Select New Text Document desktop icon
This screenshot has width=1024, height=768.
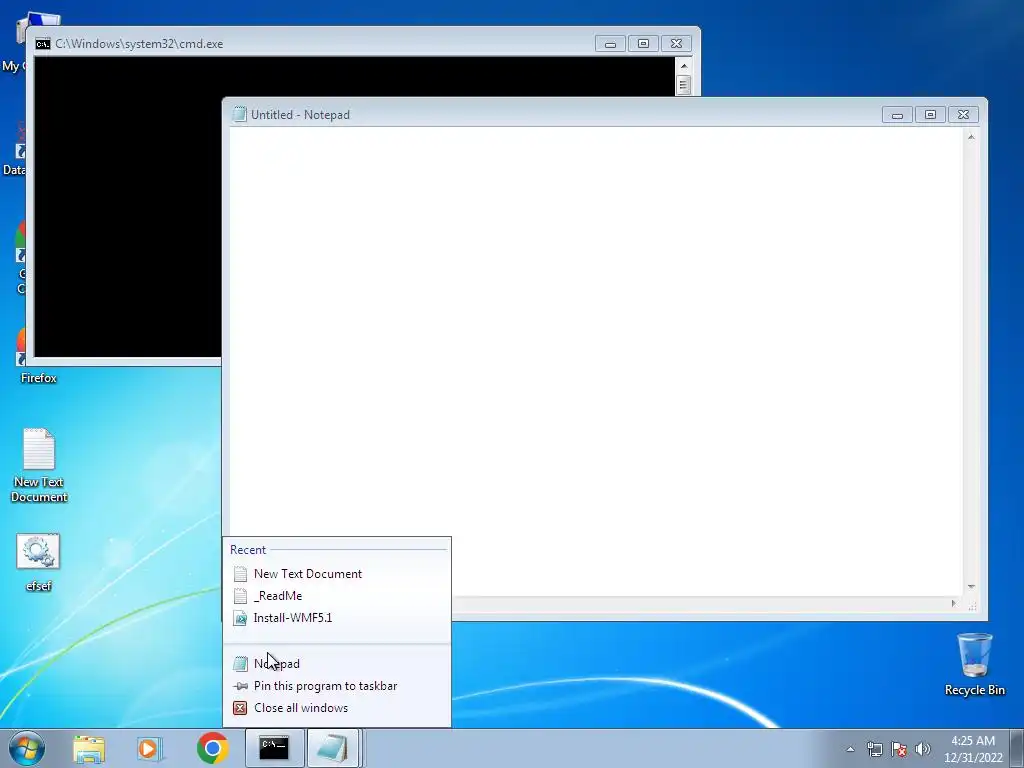pyautogui.click(x=39, y=465)
